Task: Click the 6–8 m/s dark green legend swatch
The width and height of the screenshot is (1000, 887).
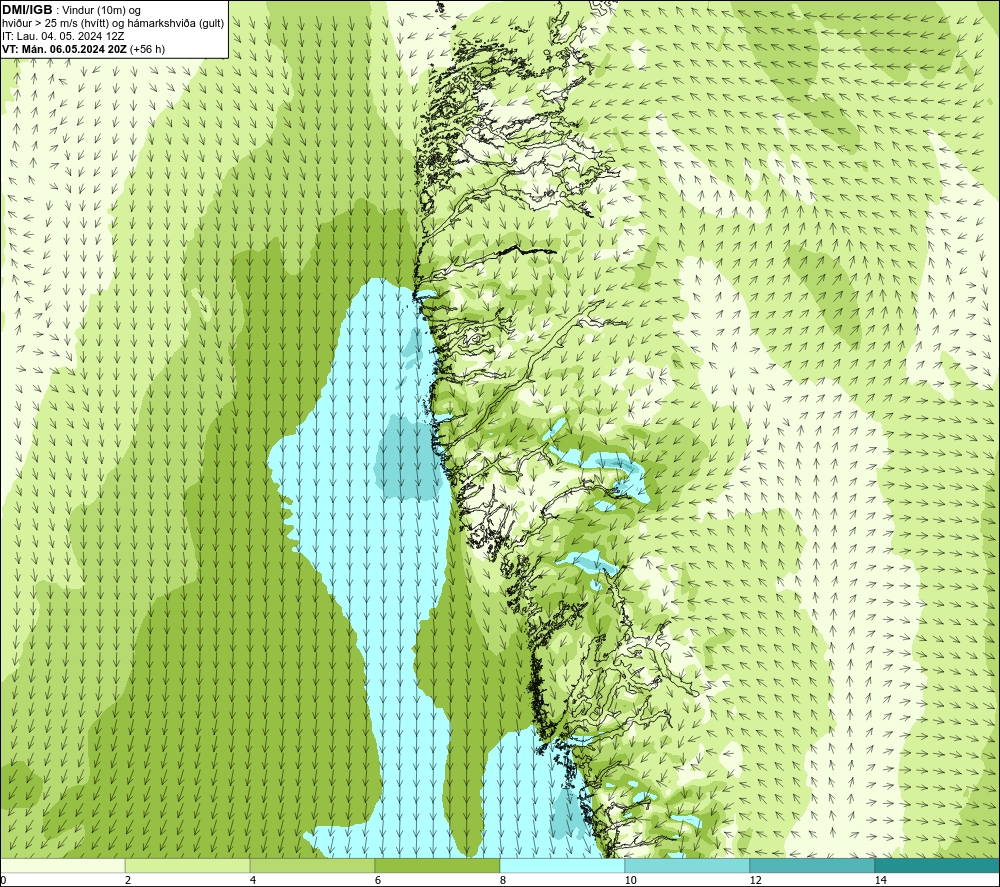Action: point(438,865)
